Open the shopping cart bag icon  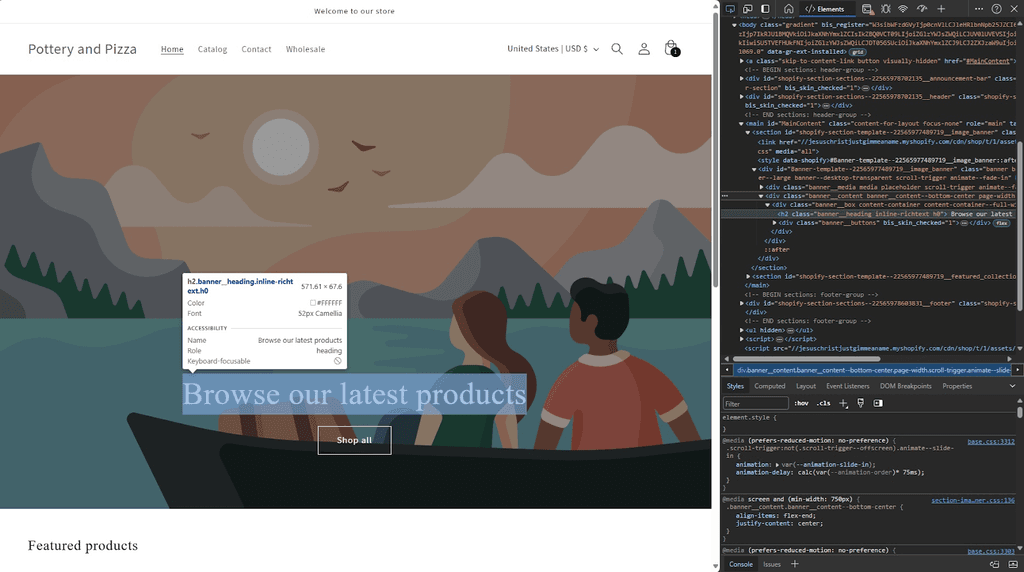[671, 48]
